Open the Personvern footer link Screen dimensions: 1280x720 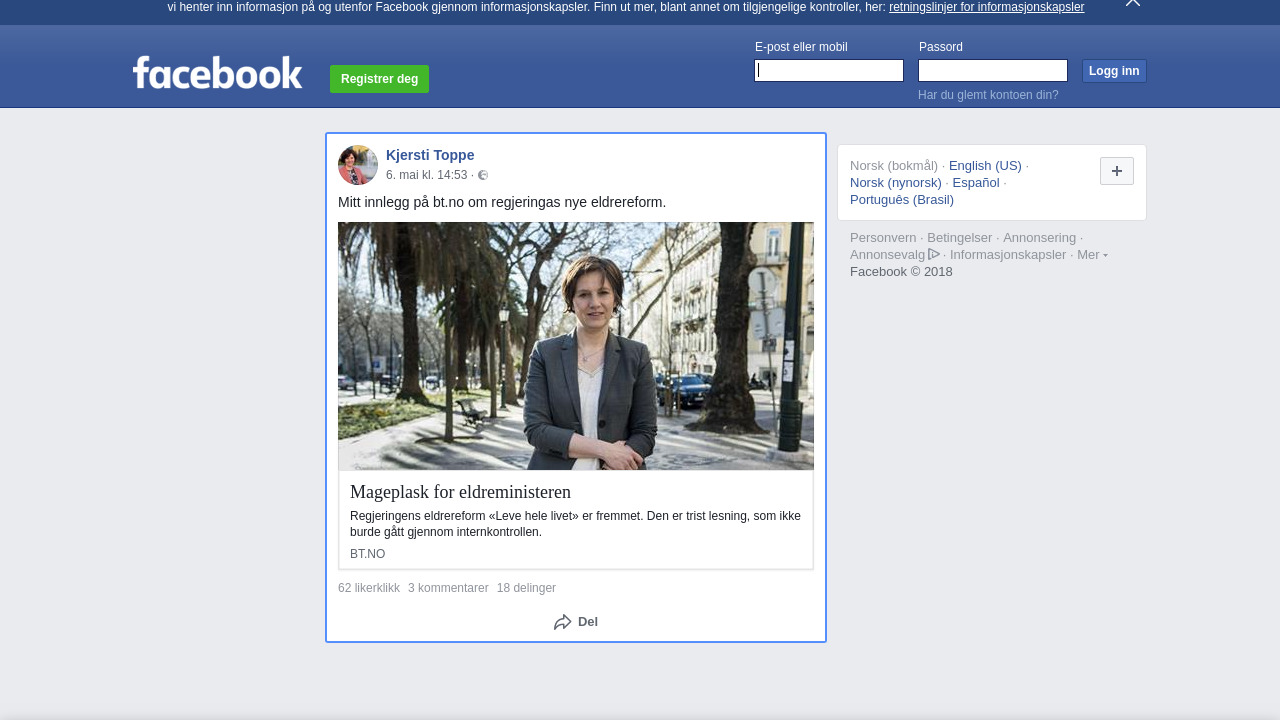[x=883, y=238]
